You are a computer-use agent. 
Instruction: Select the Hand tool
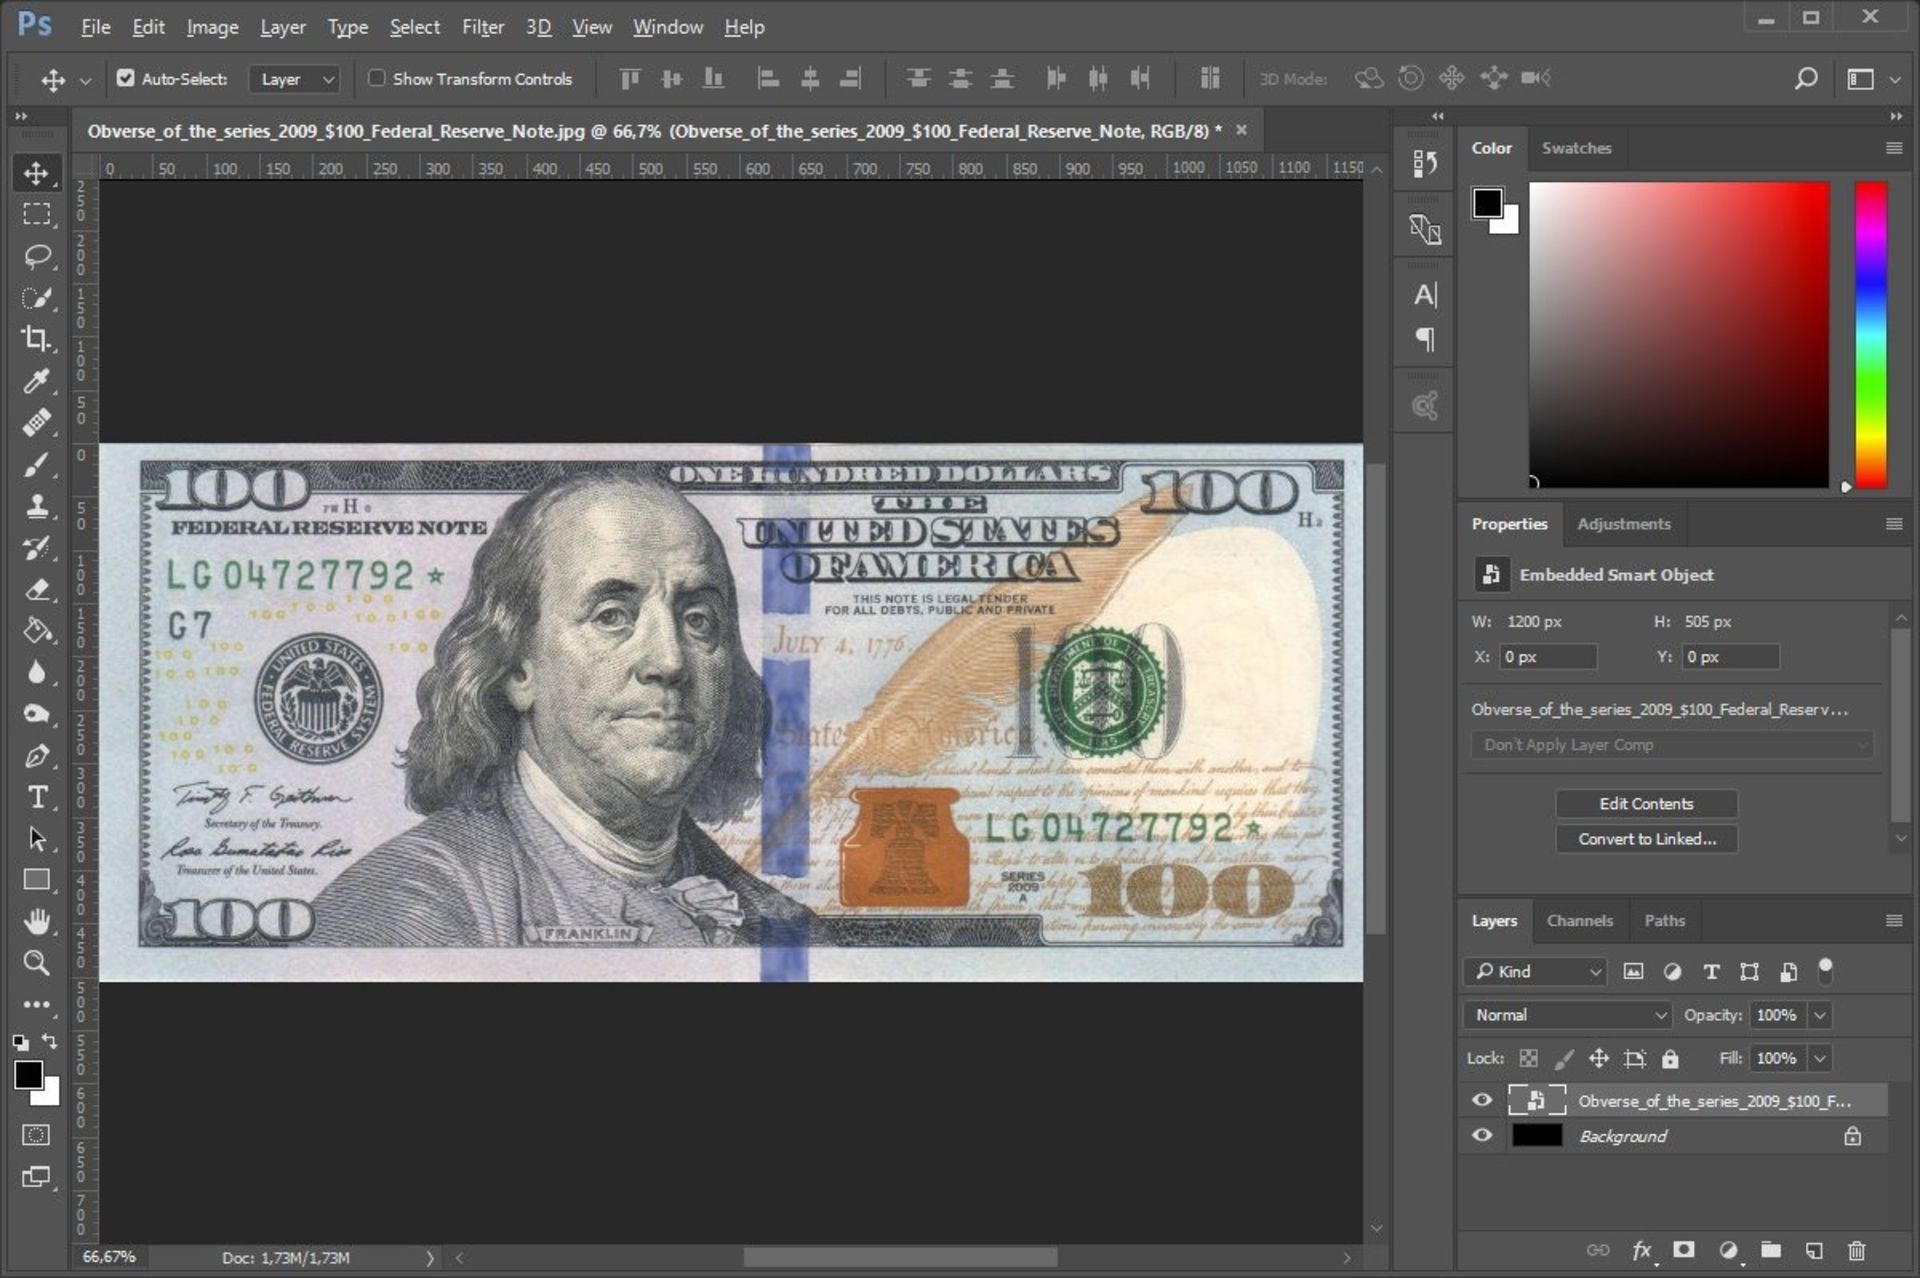37,921
